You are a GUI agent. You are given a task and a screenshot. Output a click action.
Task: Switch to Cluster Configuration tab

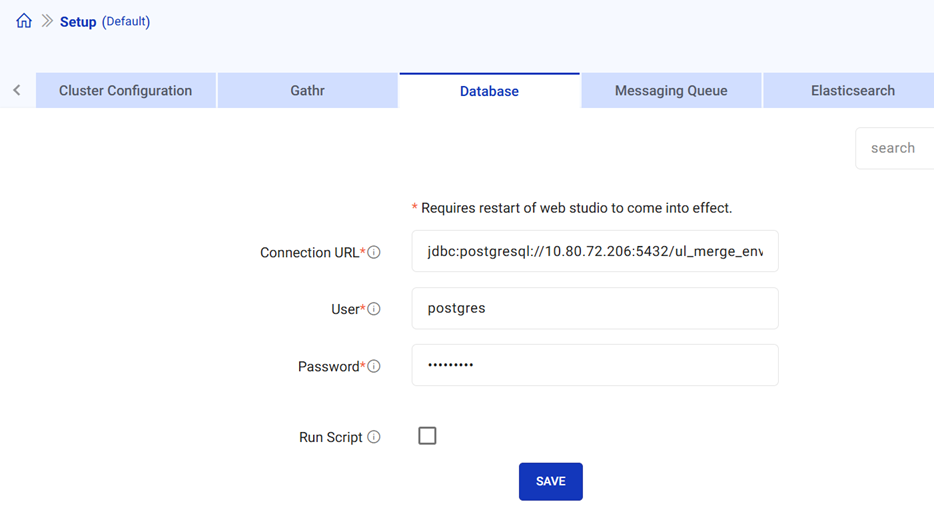(x=126, y=90)
